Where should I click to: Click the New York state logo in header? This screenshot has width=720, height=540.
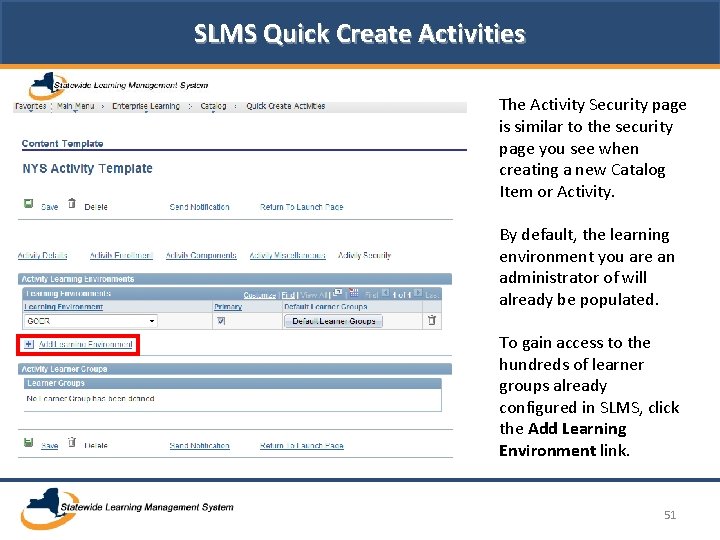[48, 85]
